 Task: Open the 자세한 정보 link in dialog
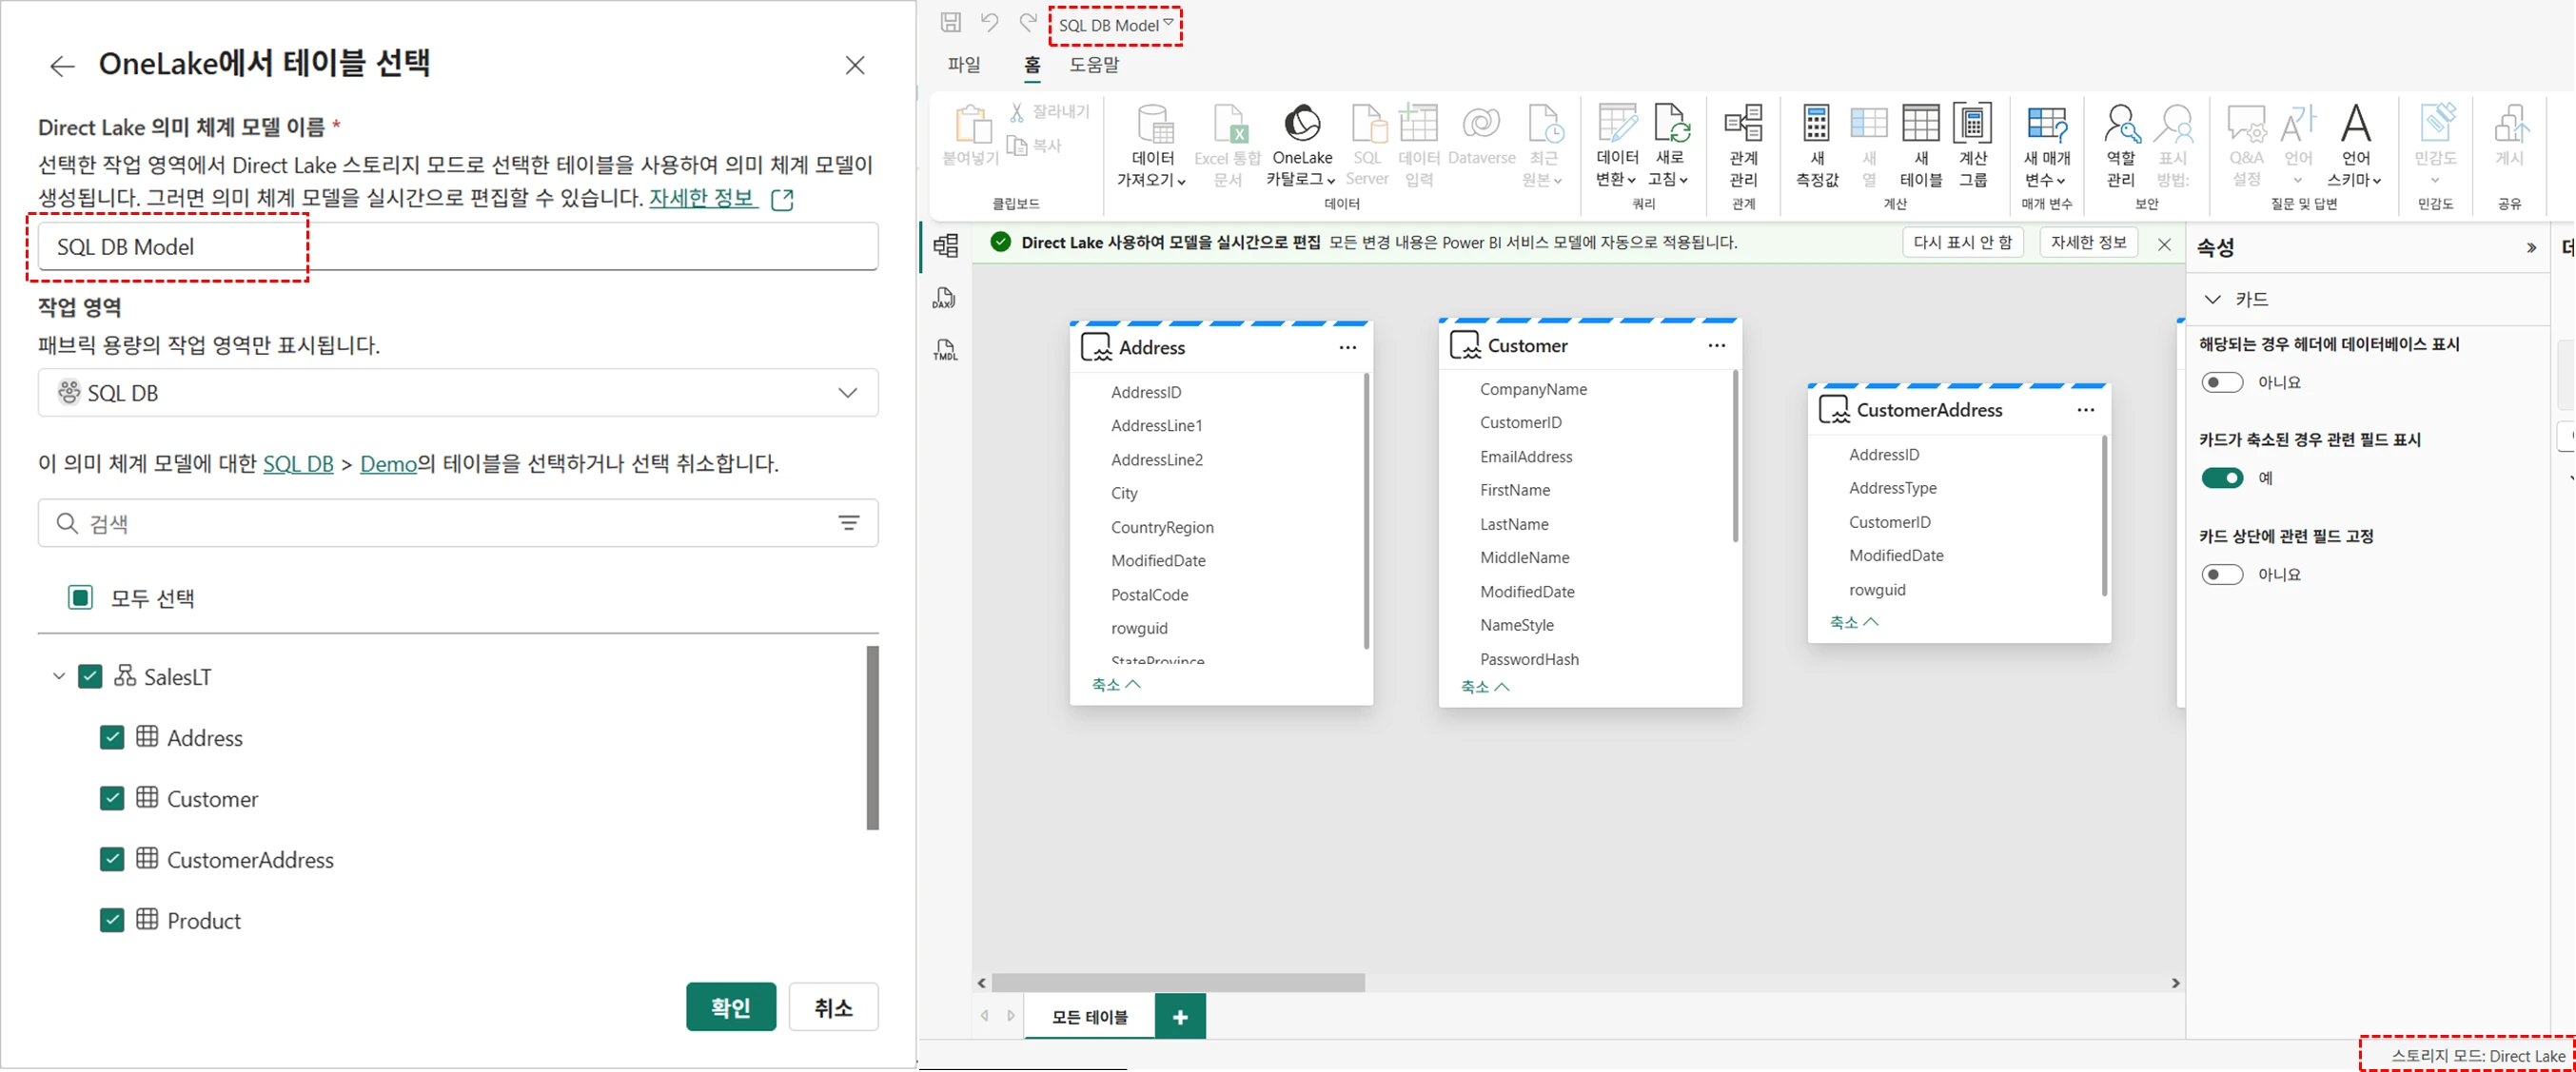(x=701, y=198)
